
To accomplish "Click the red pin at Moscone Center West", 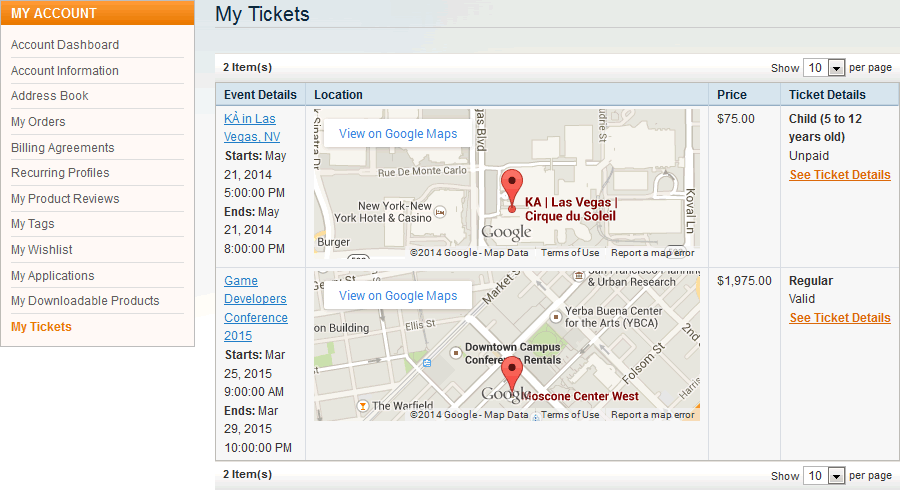I will pos(512,372).
